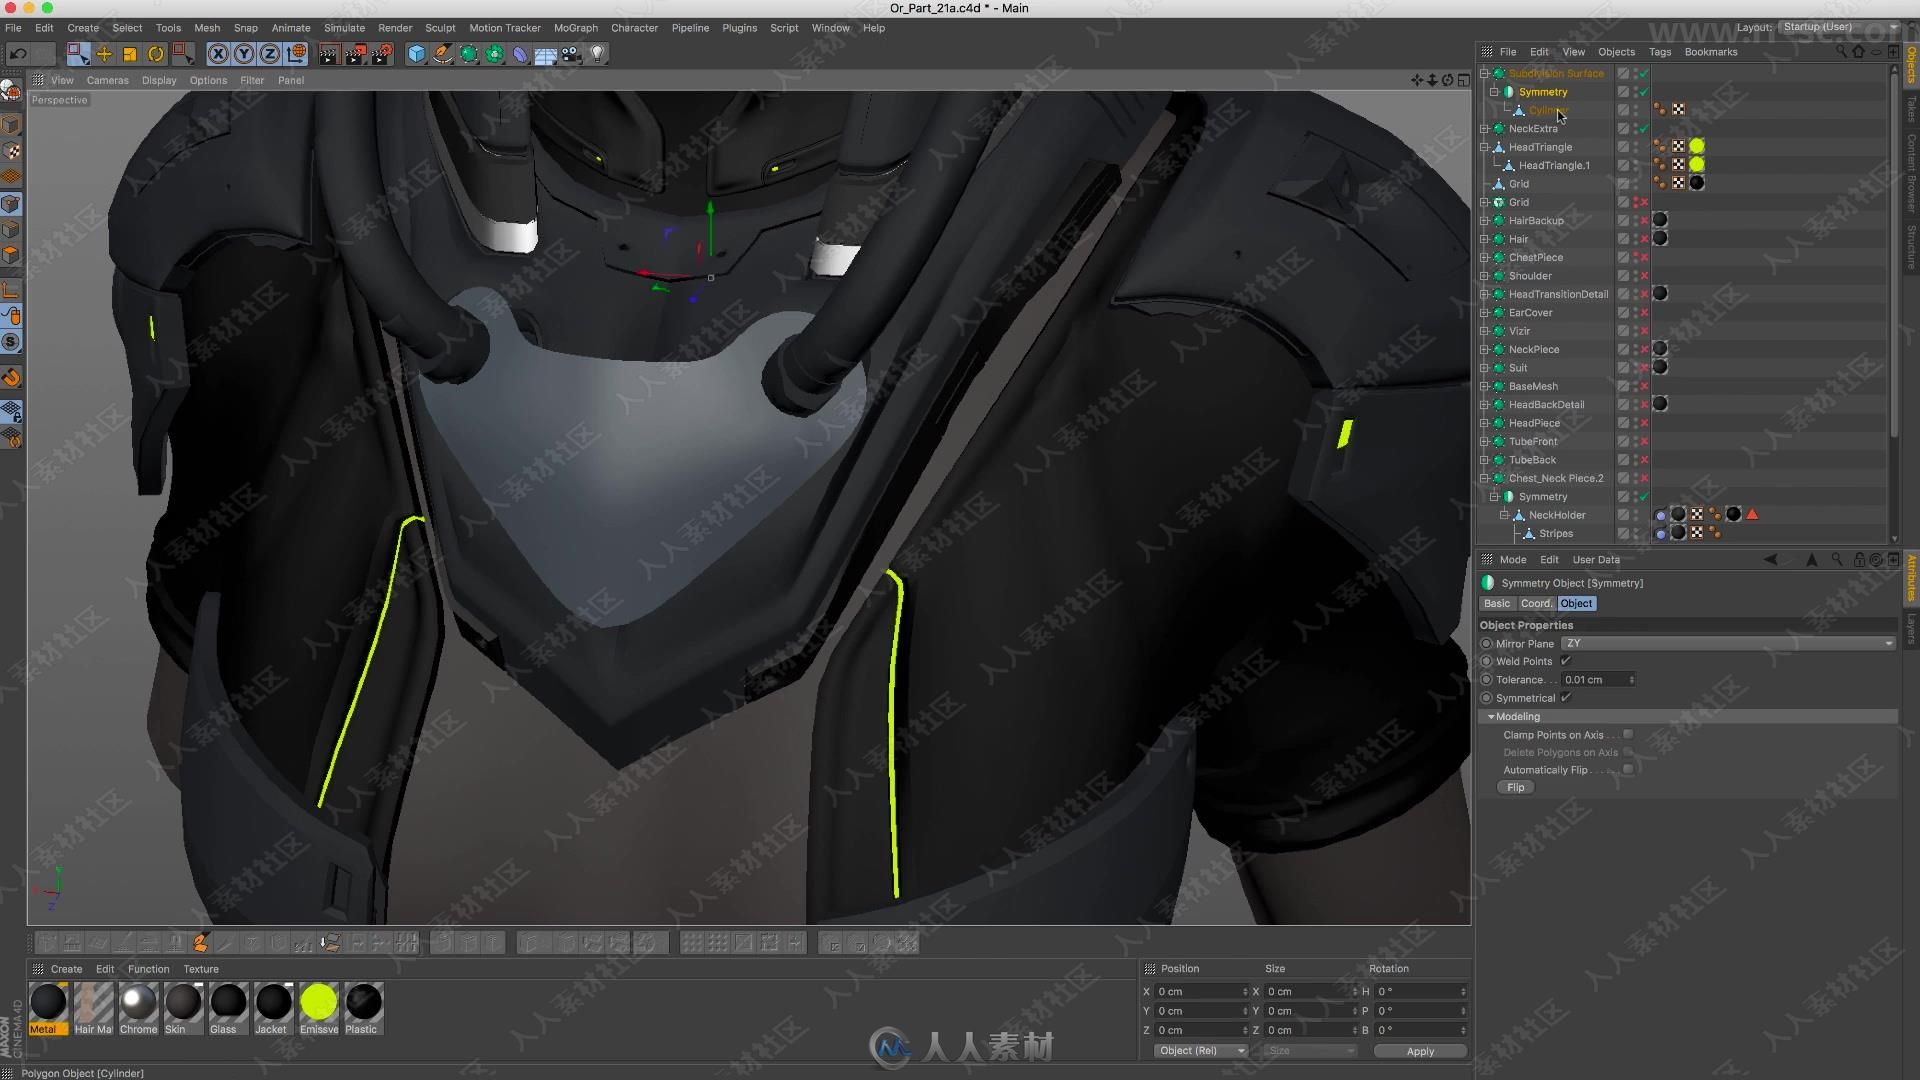Collapse the Modeling section

coord(1491,717)
